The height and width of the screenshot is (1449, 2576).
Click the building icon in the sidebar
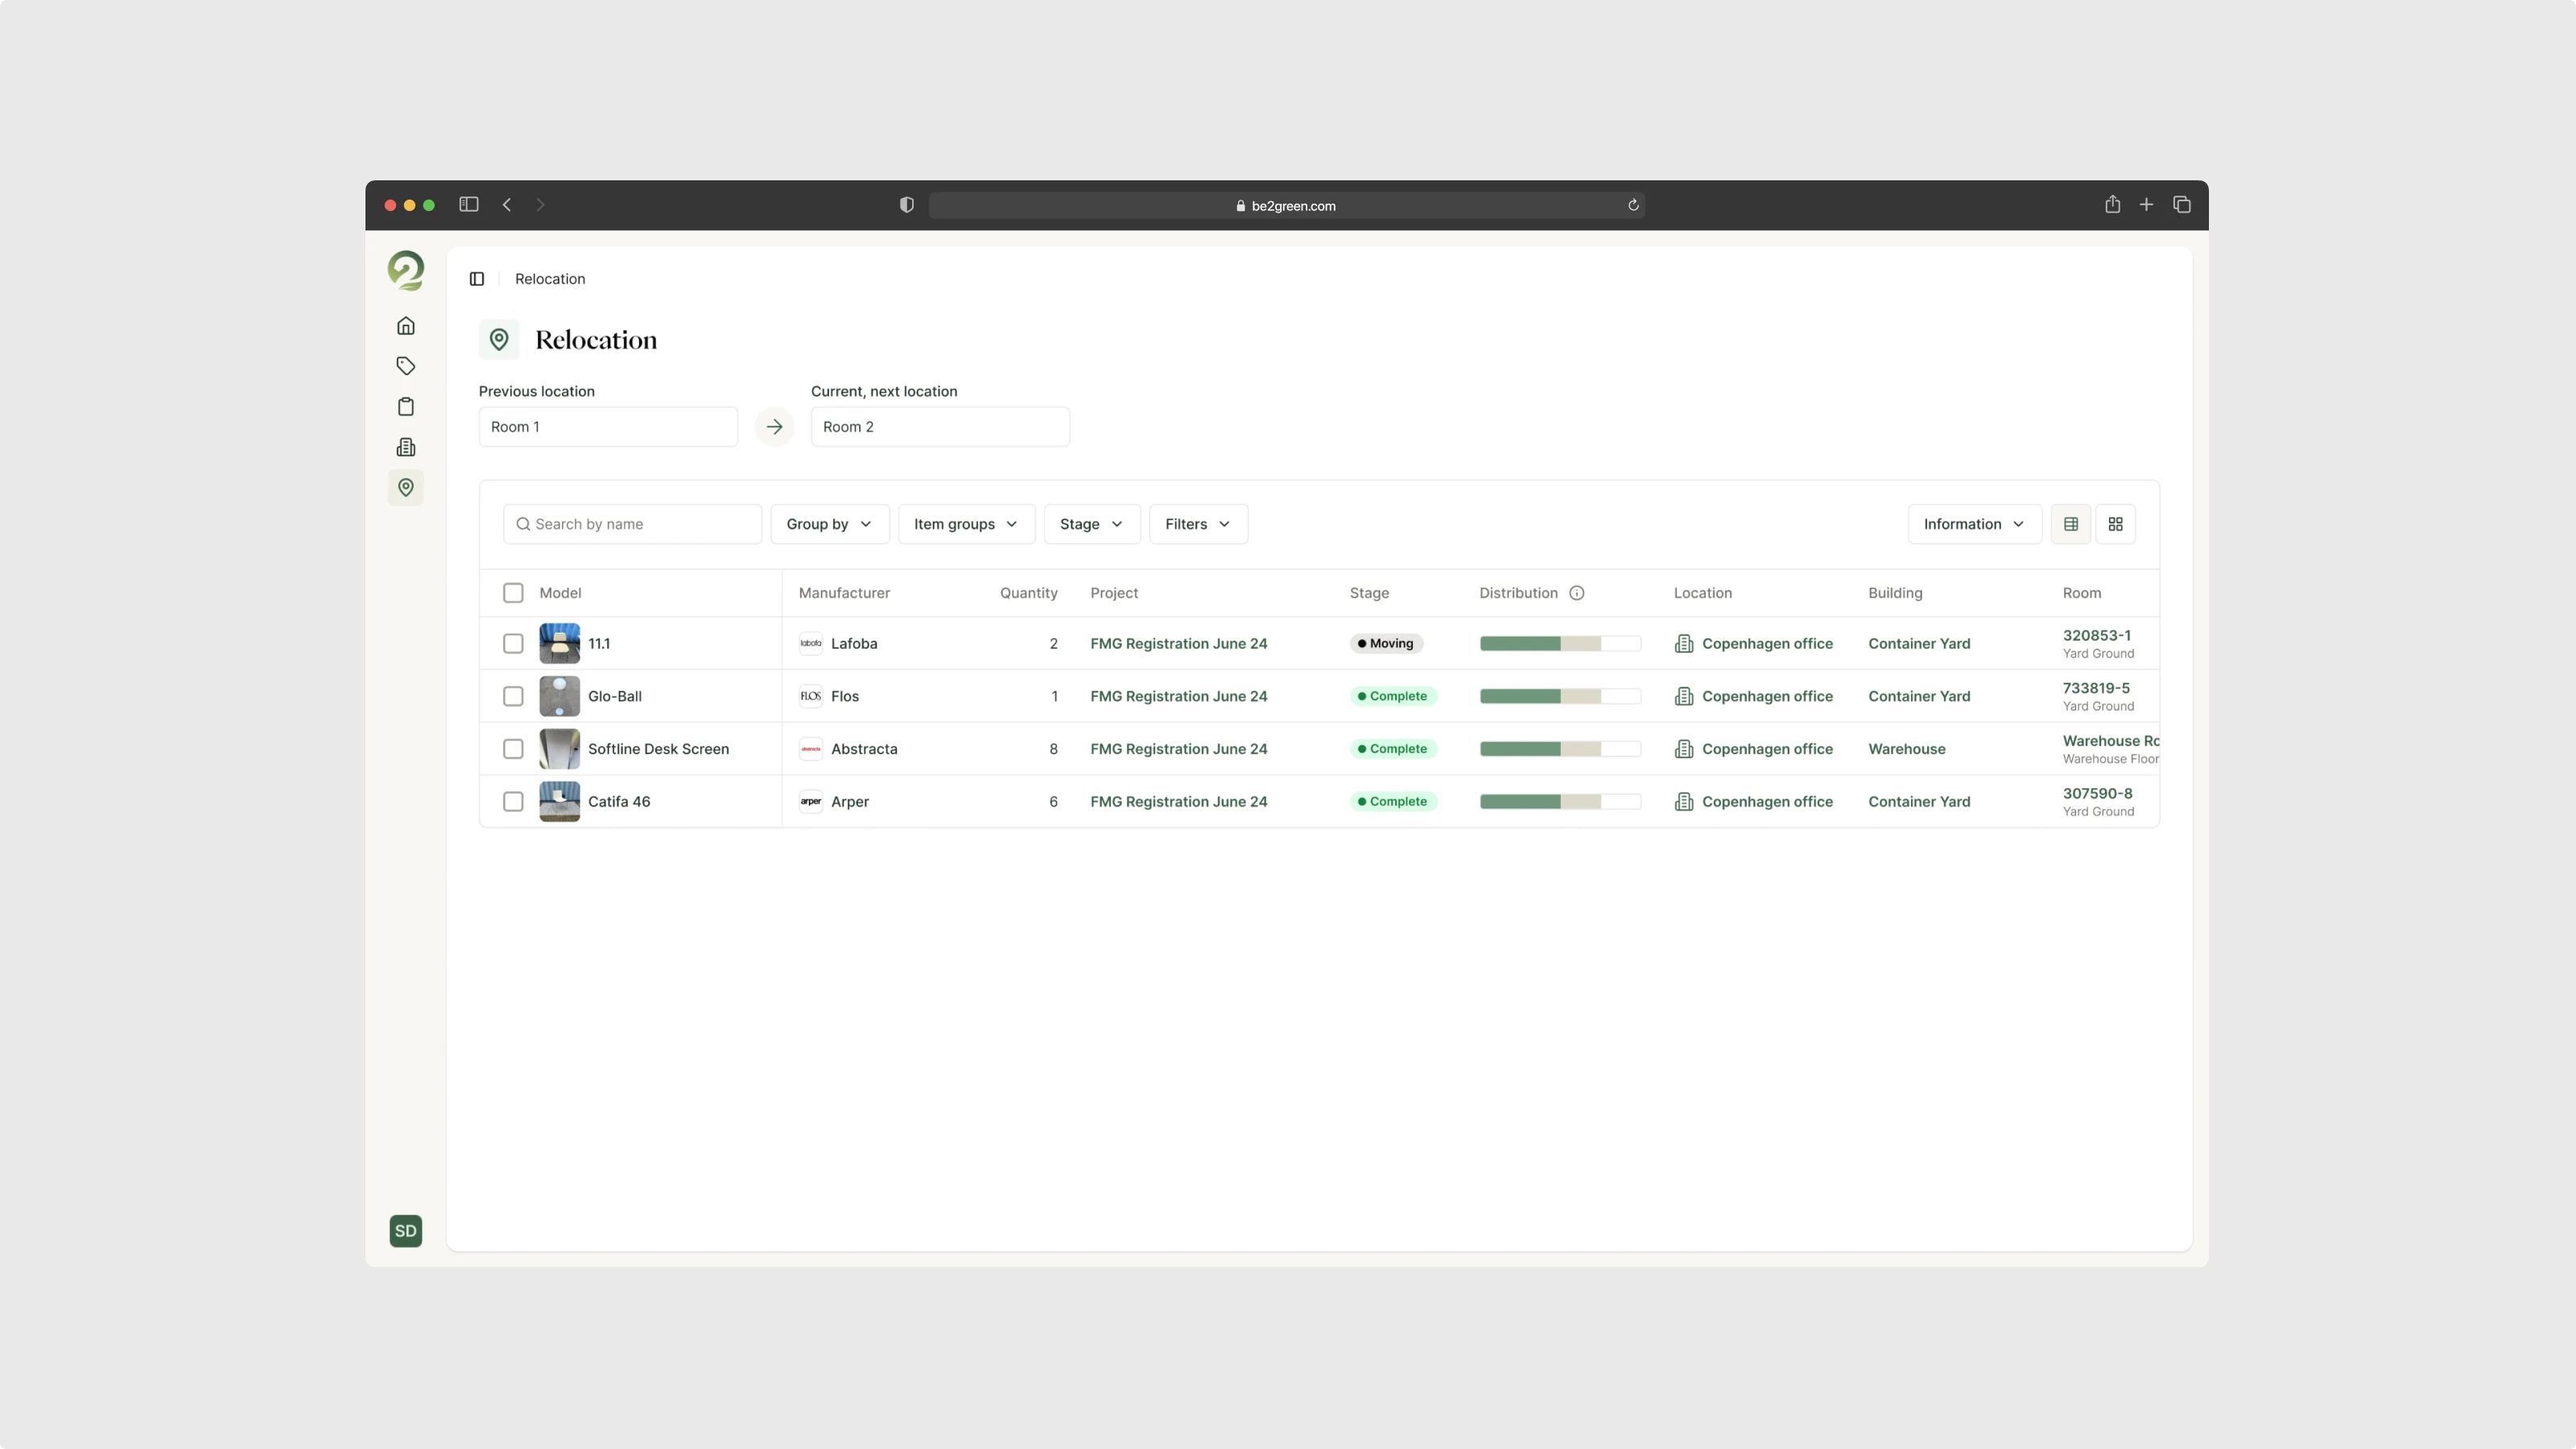point(405,447)
